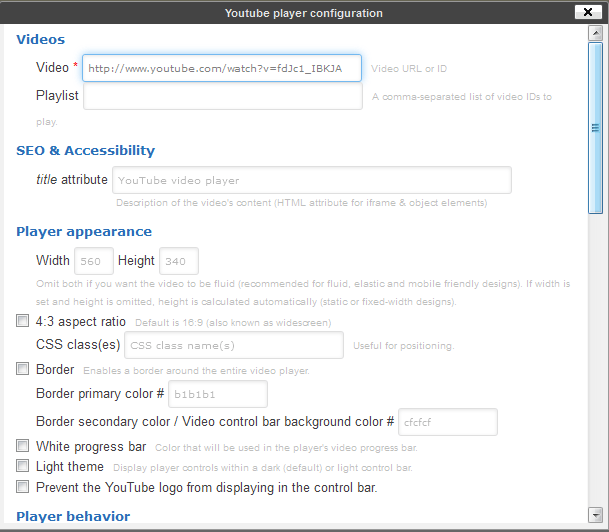This screenshot has width=609, height=532.
Task: Click the 'Video URL or ID' hint text
Action: tap(409, 69)
